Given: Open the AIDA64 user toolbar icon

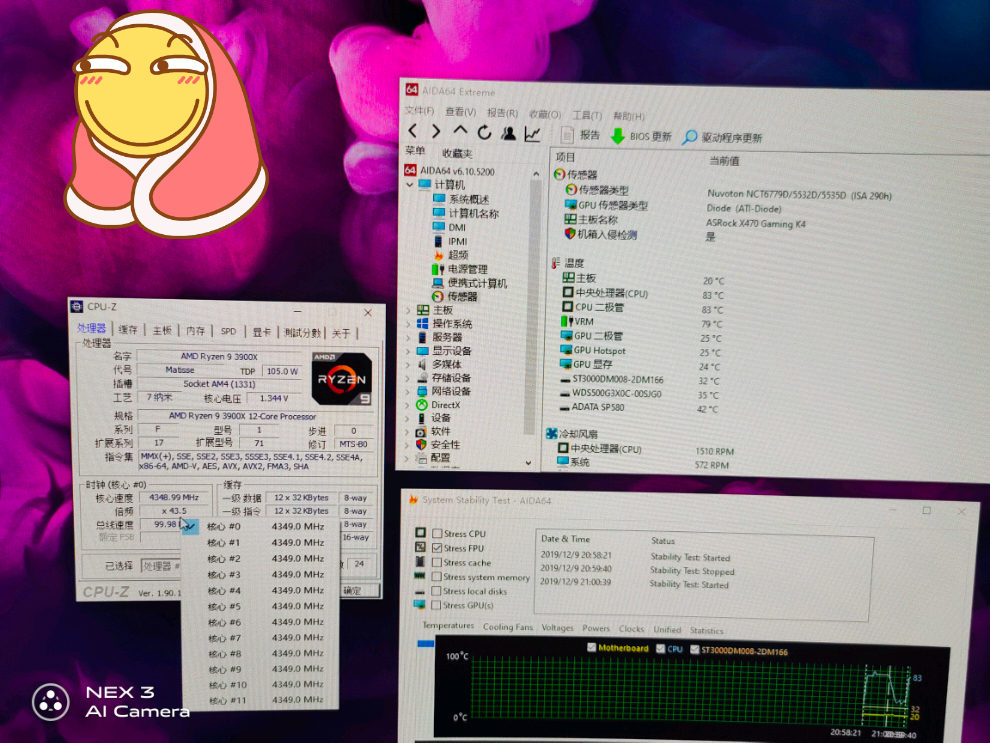Looking at the screenshot, I should (x=508, y=133).
